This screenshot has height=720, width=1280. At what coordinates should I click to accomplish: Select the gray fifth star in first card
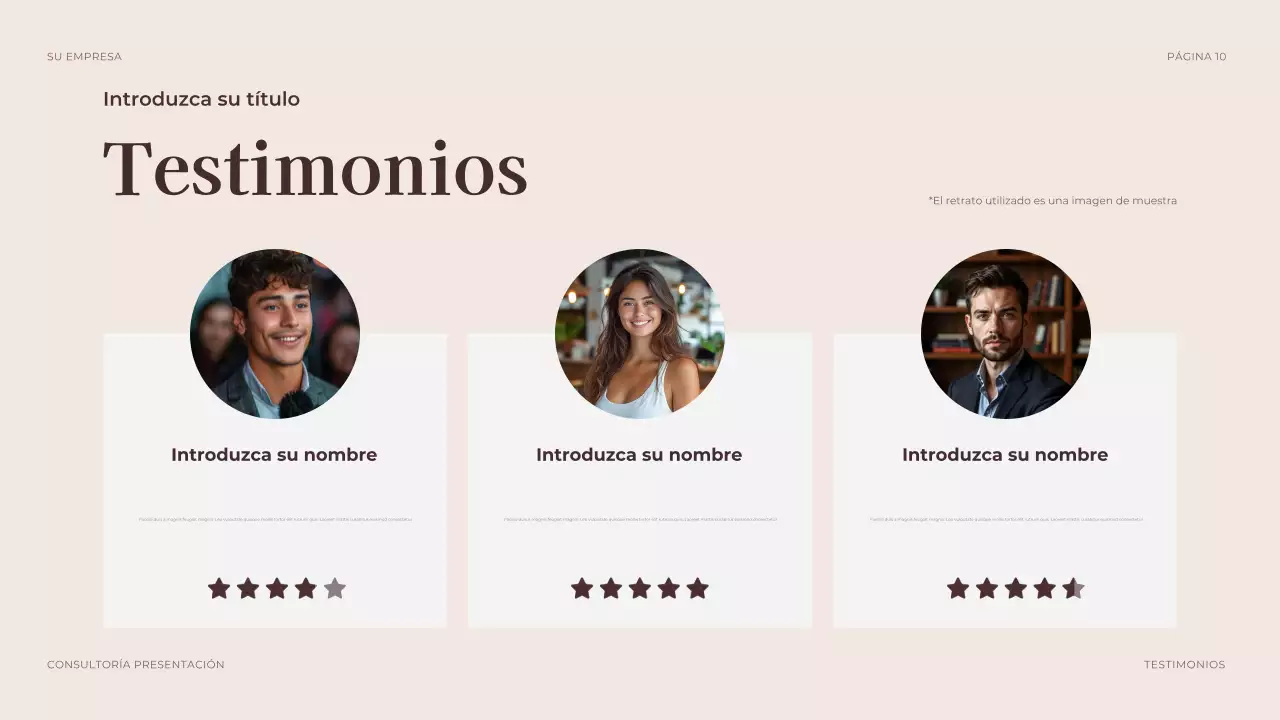[x=335, y=589]
